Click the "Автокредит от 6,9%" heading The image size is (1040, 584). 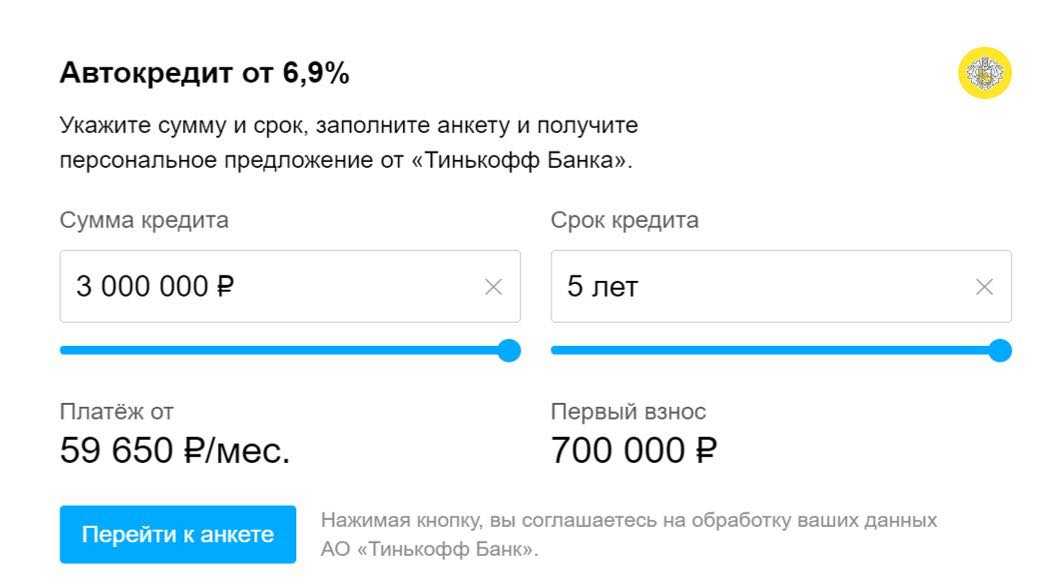(x=204, y=72)
